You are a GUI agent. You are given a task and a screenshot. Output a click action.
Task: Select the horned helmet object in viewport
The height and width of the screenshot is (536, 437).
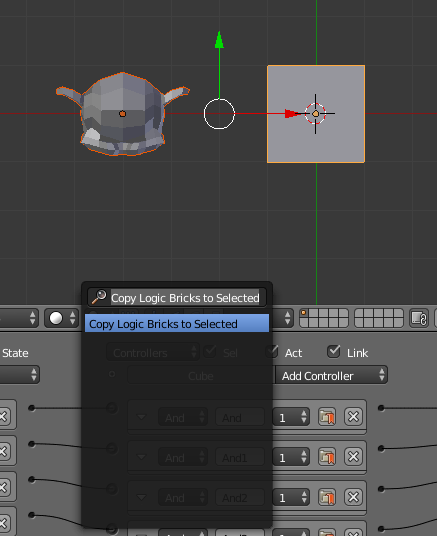[123, 114]
